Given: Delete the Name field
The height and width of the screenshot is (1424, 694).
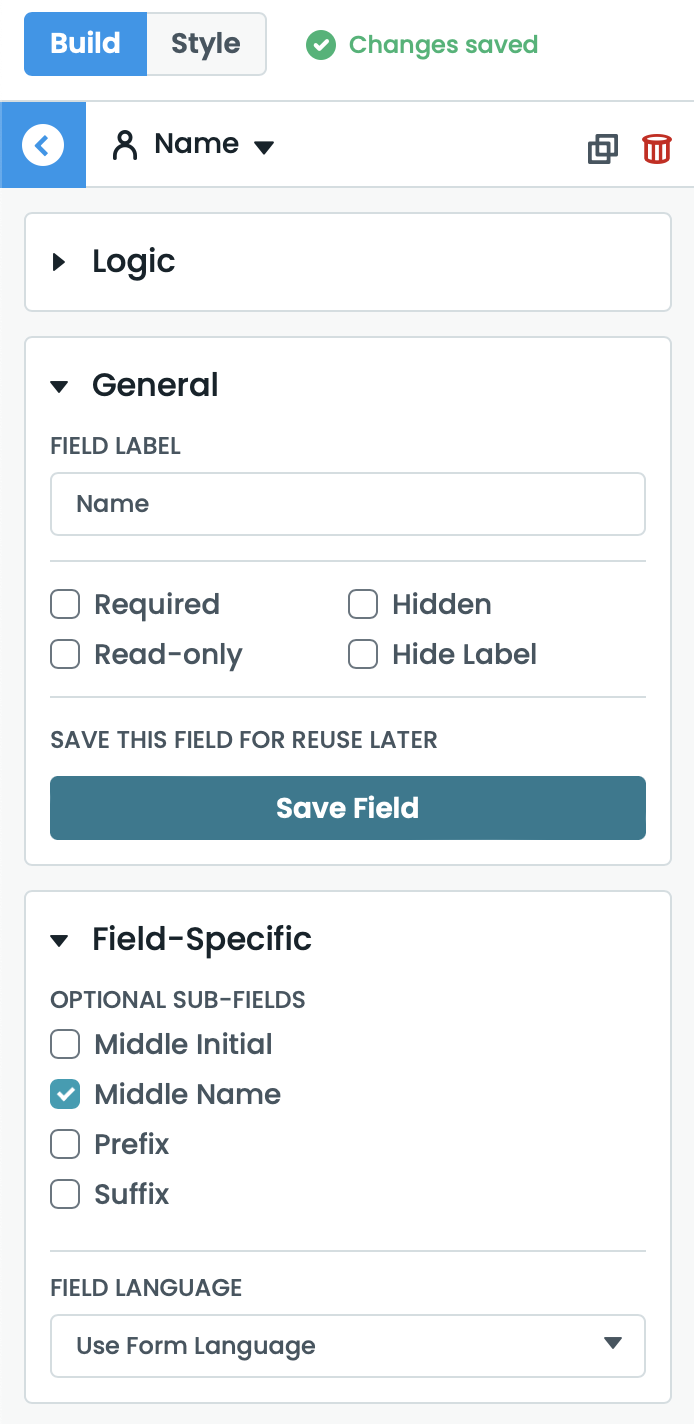Looking at the screenshot, I should pos(656,148).
